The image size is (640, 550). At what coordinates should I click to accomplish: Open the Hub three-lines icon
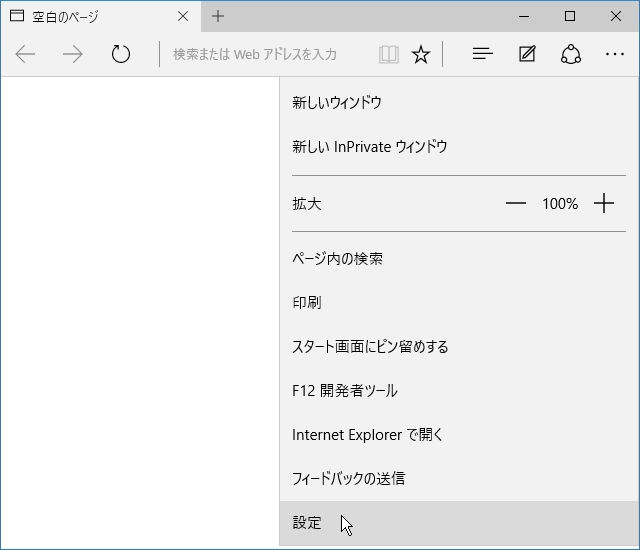coord(483,54)
